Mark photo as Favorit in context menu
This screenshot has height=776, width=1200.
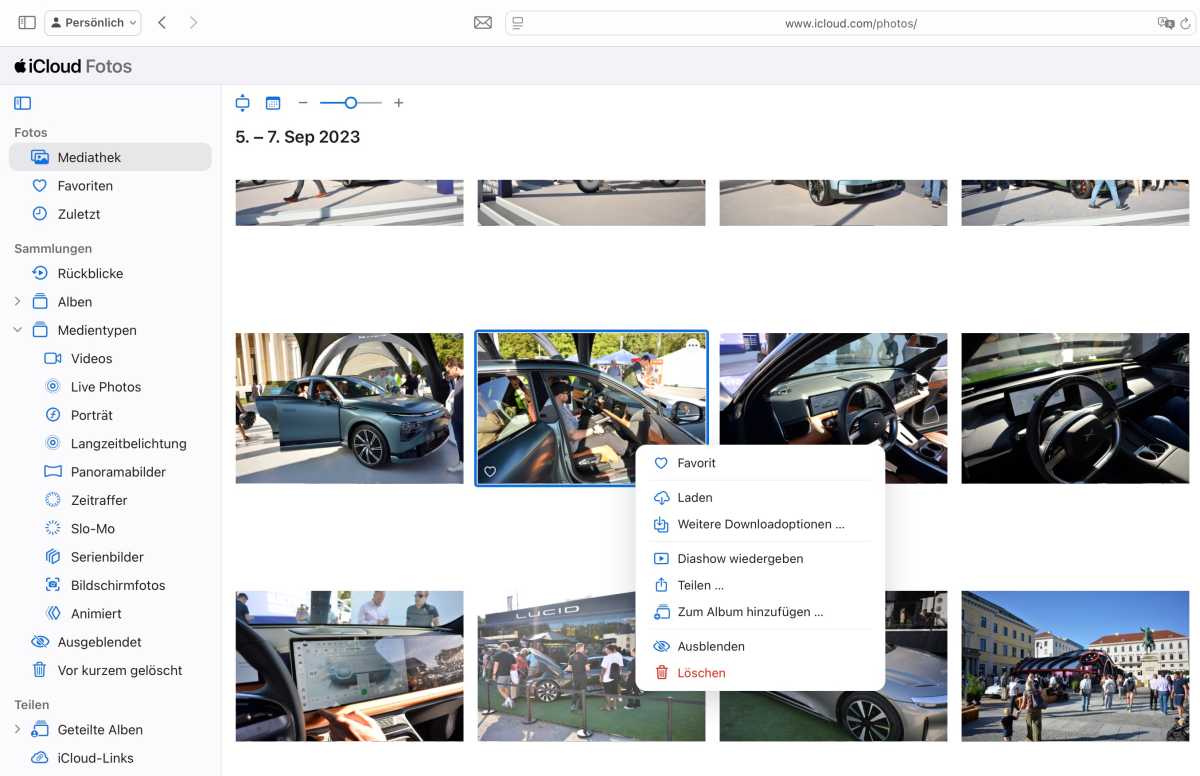696,463
